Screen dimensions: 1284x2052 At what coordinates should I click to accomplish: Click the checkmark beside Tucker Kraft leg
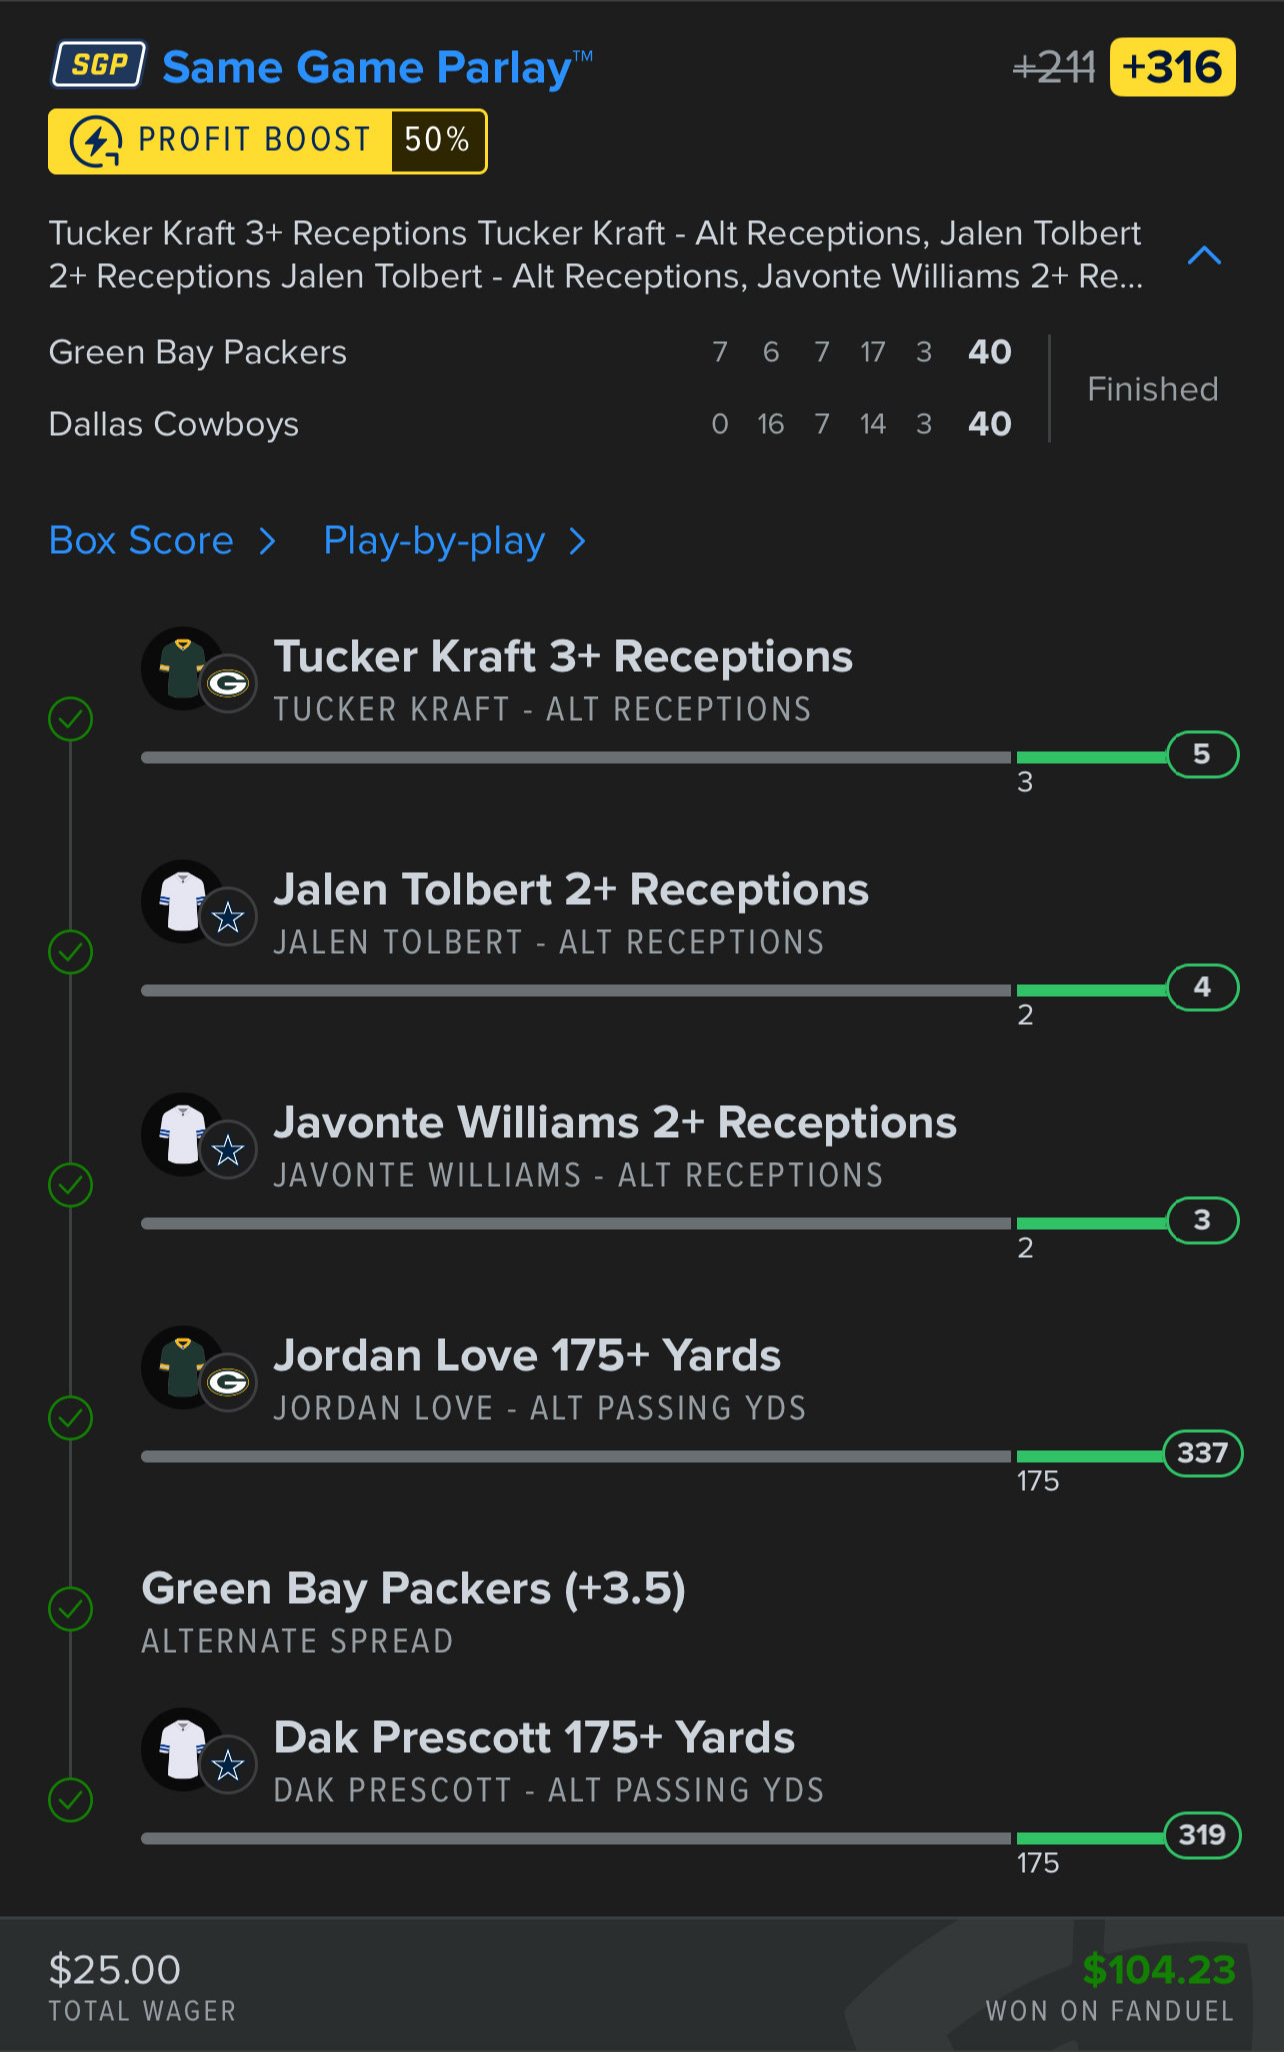(x=71, y=718)
